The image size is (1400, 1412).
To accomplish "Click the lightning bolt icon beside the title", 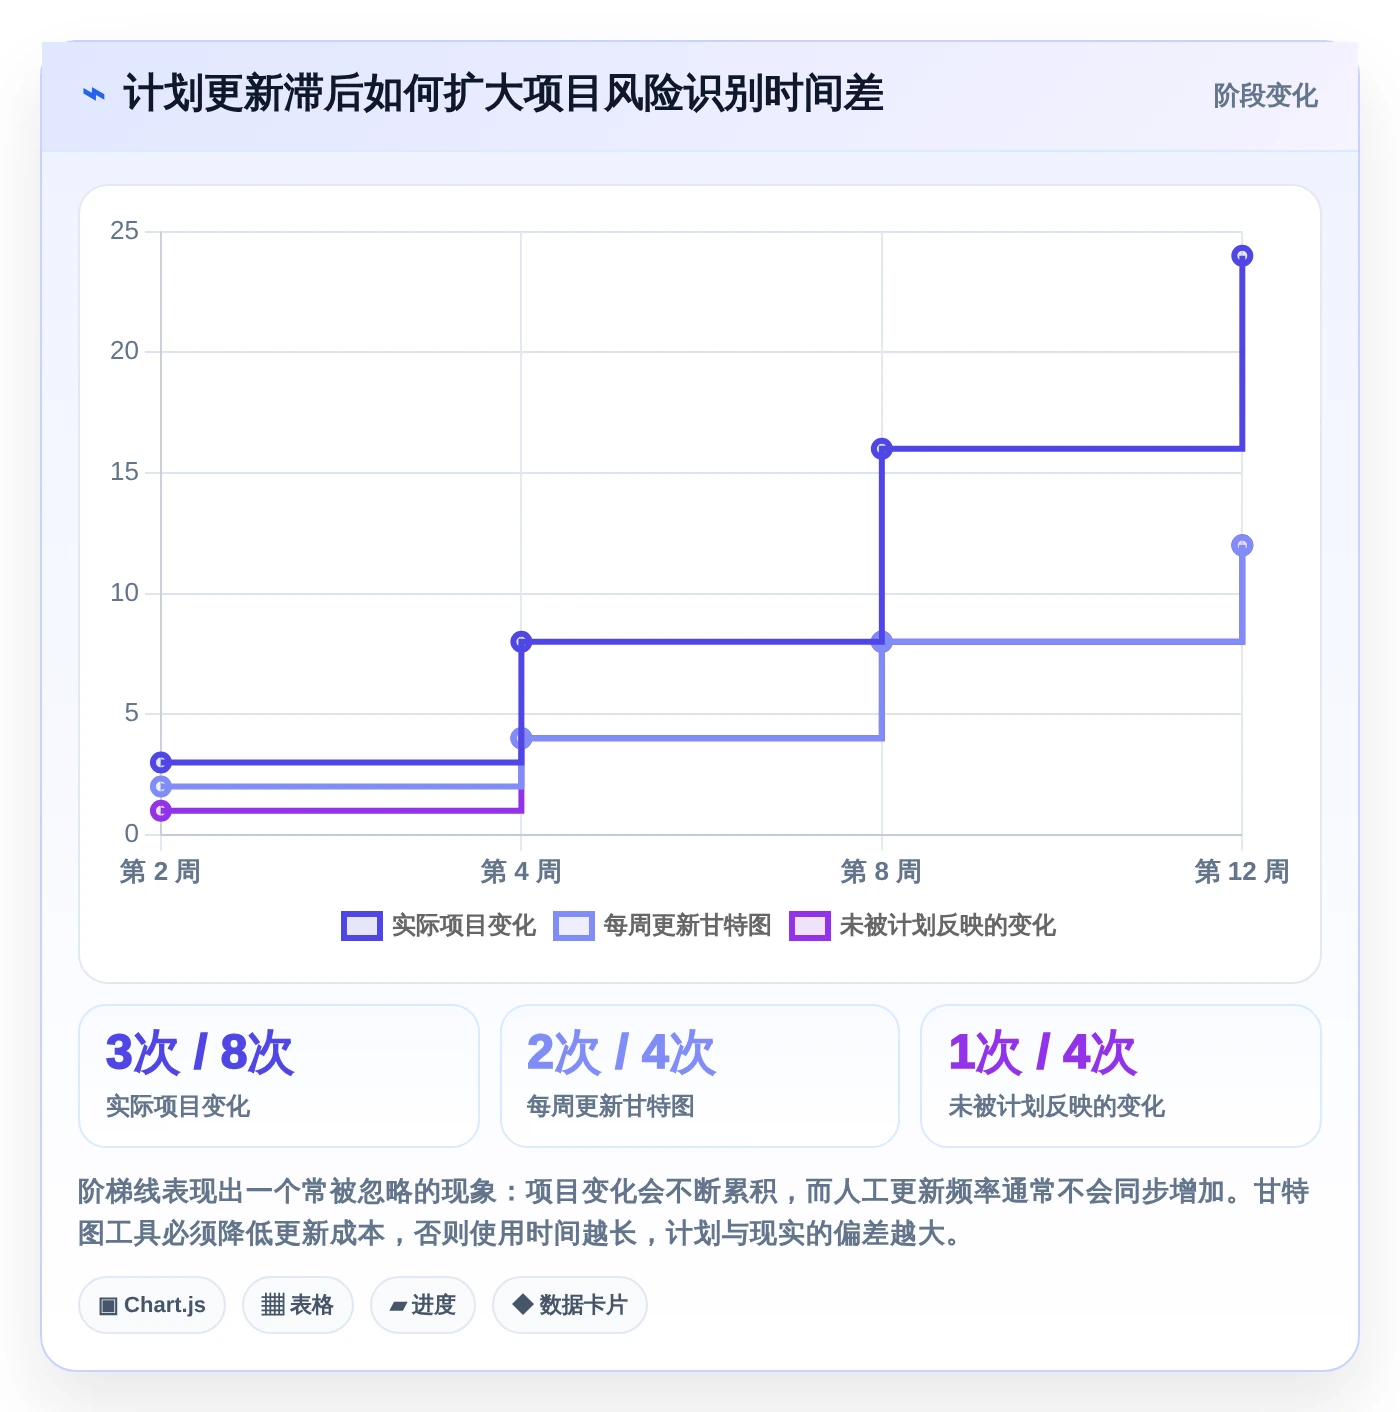I will (x=93, y=95).
